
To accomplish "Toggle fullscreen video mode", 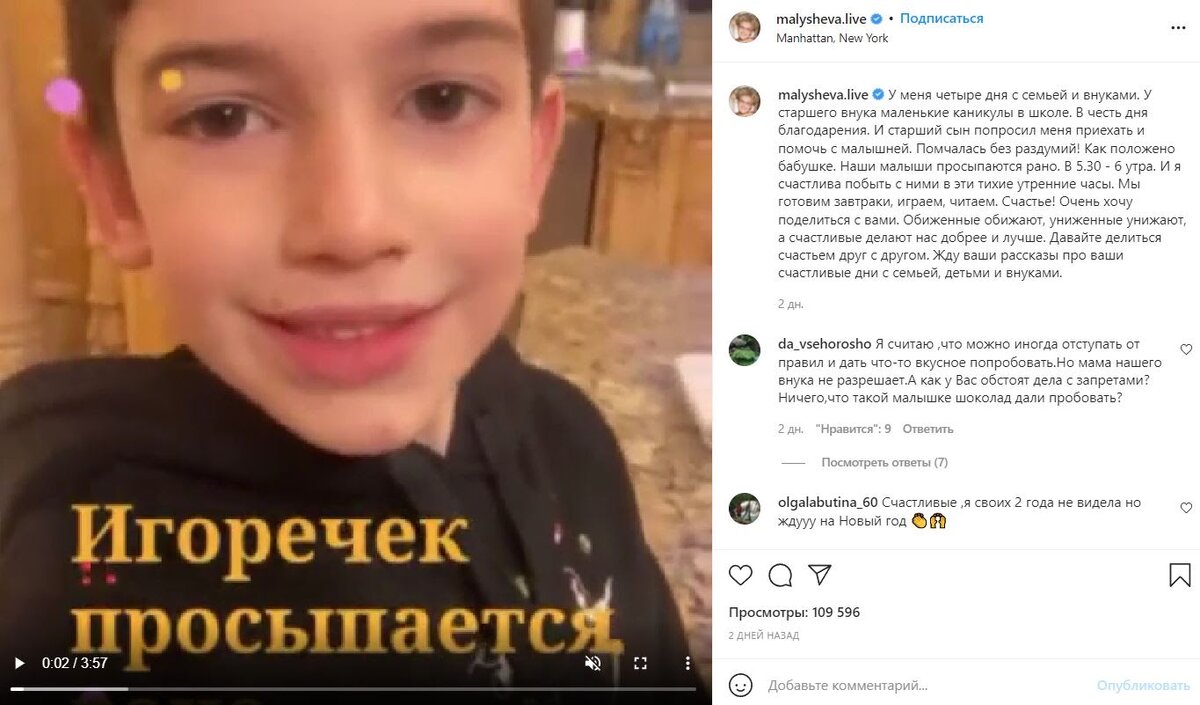I will click(x=641, y=662).
